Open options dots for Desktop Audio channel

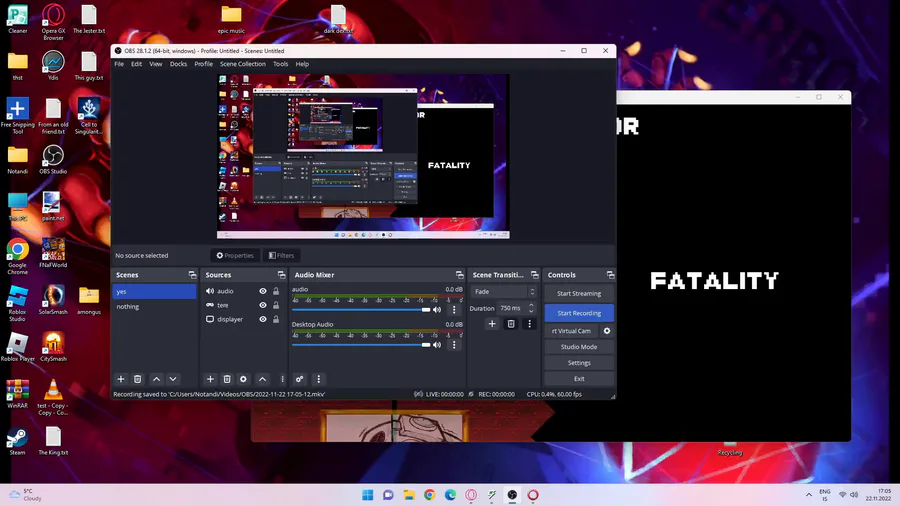pyautogui.click(x=454, y=345)
